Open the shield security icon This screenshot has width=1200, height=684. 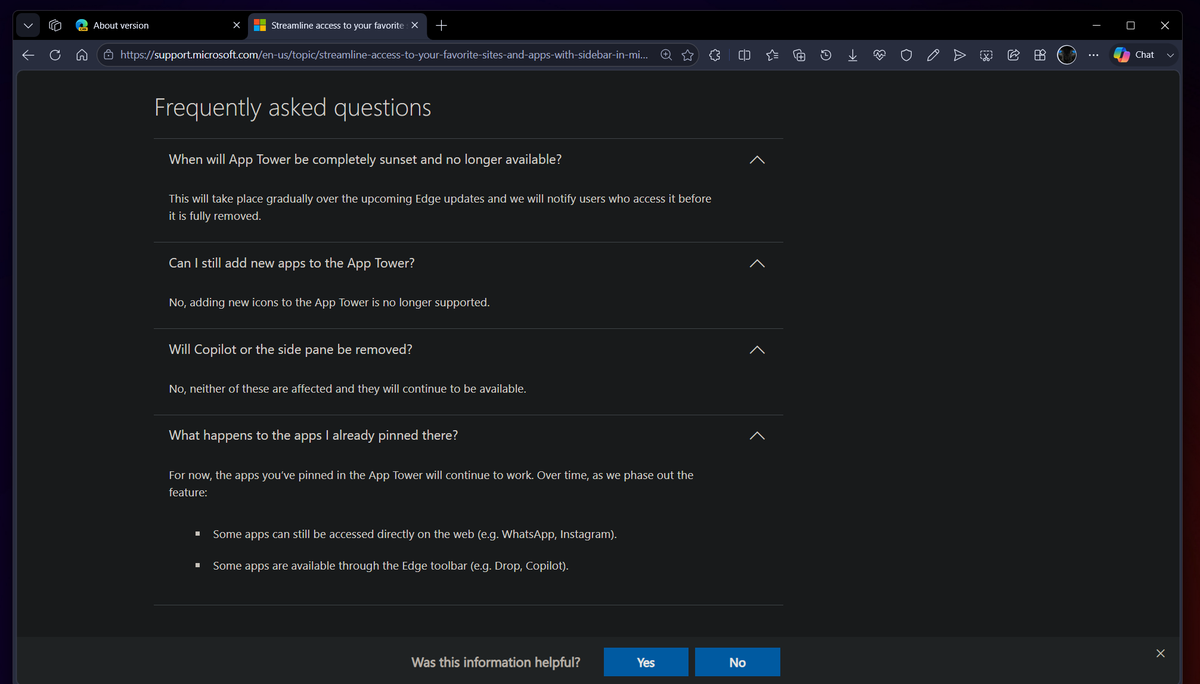click(906, 55)
